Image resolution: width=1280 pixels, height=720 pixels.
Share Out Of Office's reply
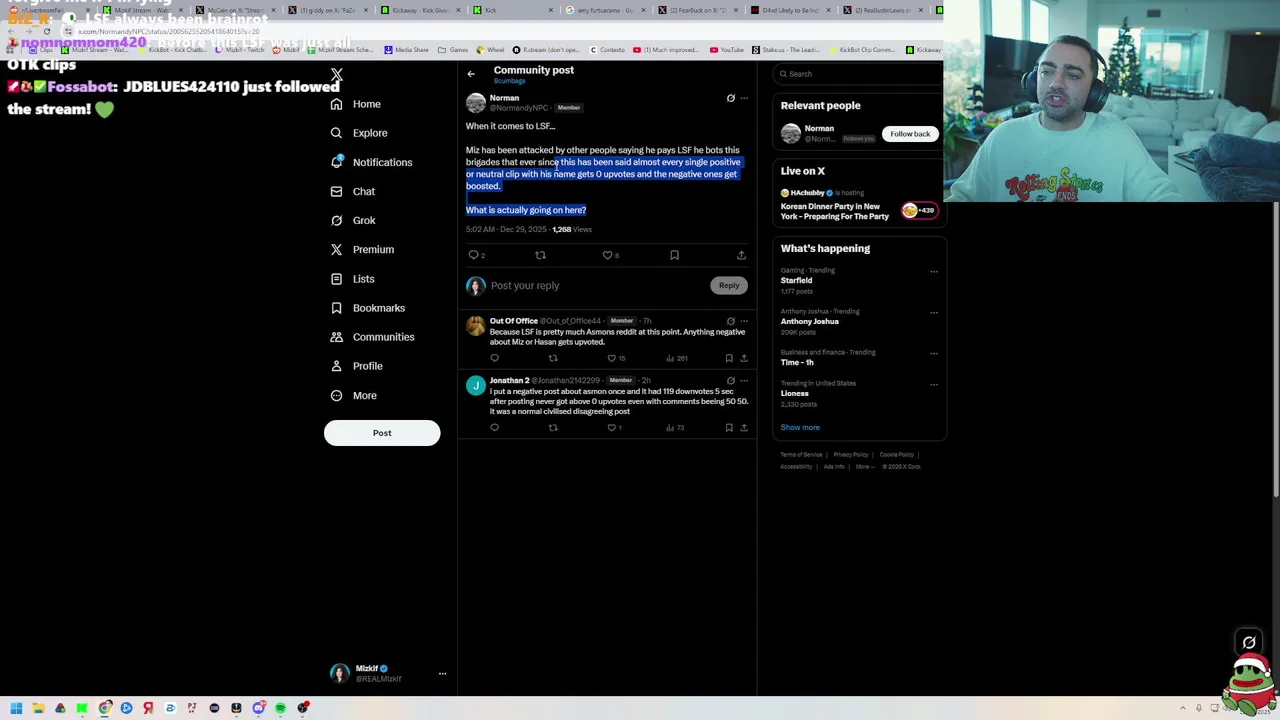744,358
